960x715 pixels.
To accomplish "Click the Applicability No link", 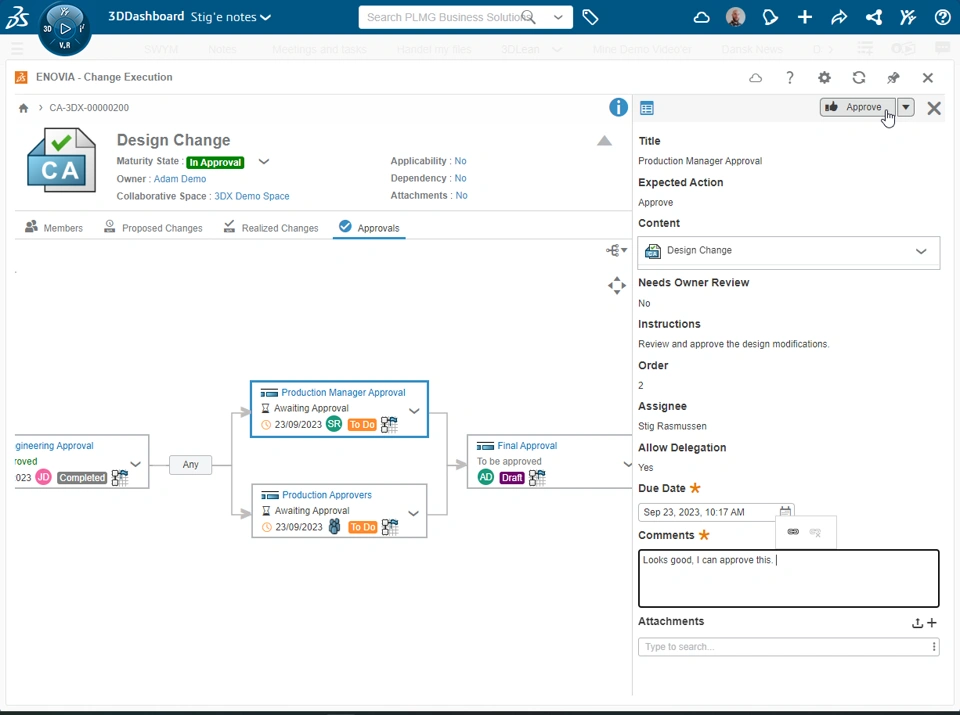I will pyautogui.click(x=460, y=161).
